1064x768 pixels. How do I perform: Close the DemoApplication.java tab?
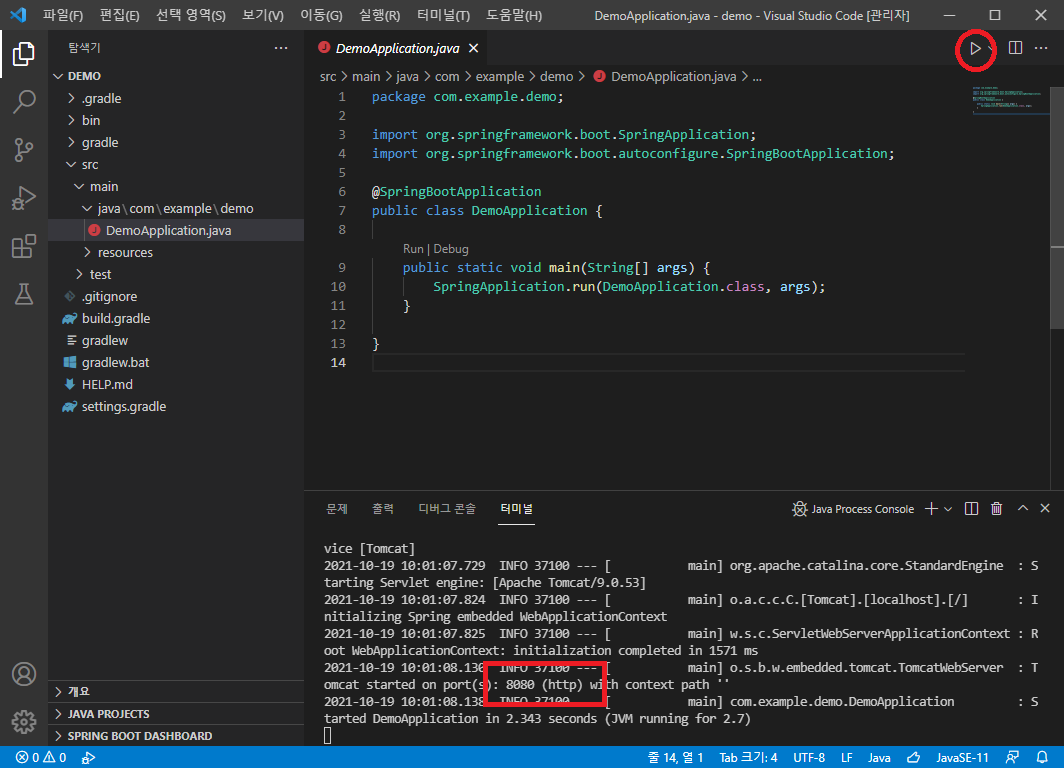pyautogui.click(x=474, y=48)
